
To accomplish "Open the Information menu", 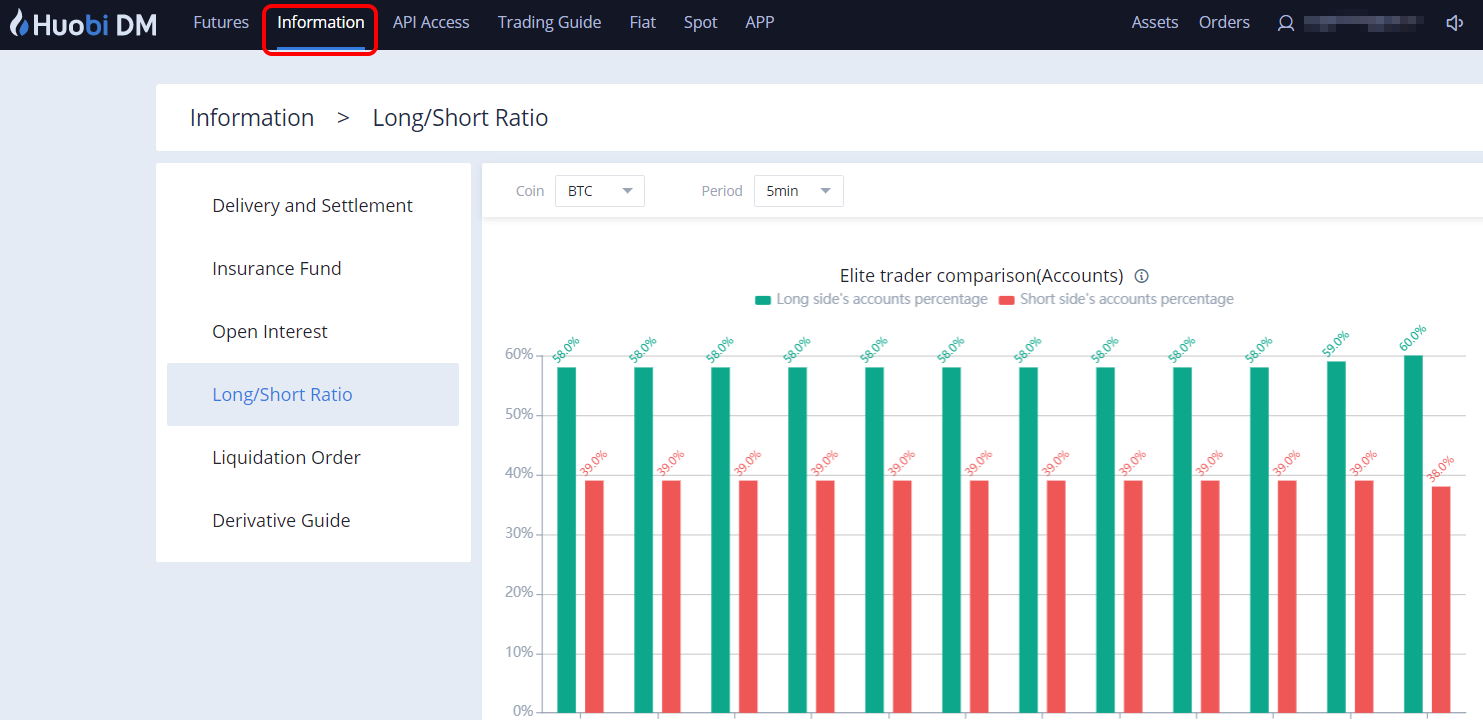I will [321, 22].
